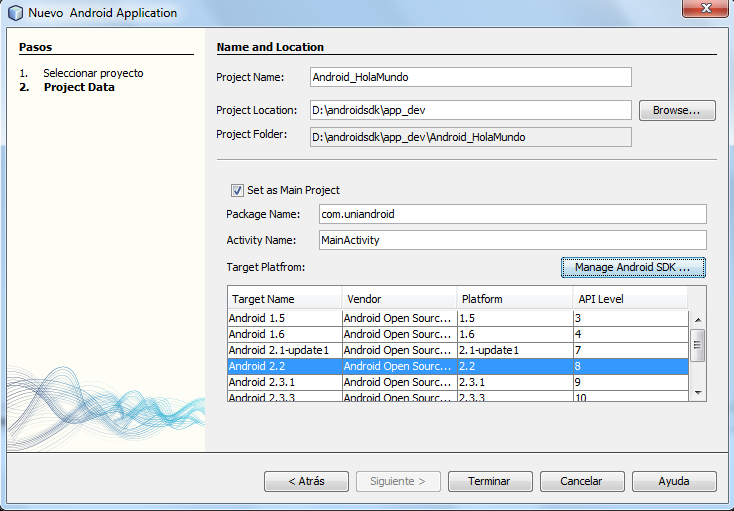Sort by Target Name column header
Screen dimensions: 734x511
pos(284,299)
